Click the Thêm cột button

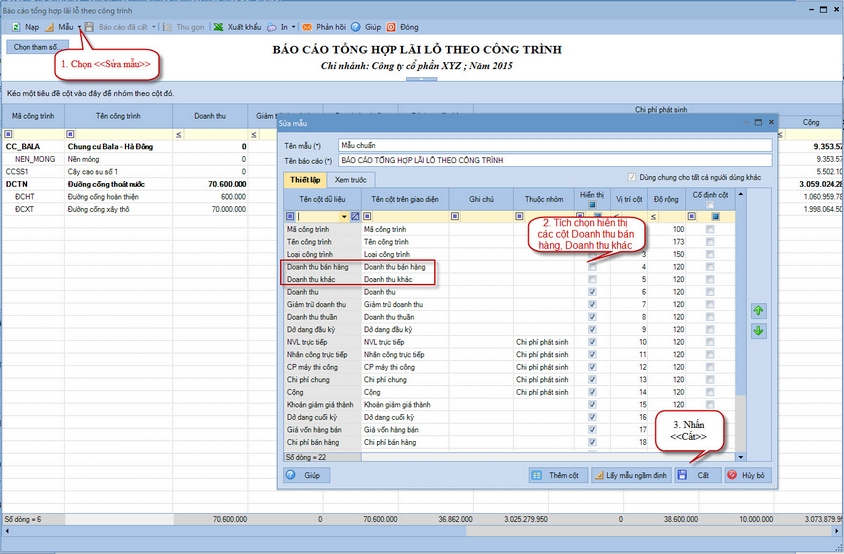tap(558, 475)
